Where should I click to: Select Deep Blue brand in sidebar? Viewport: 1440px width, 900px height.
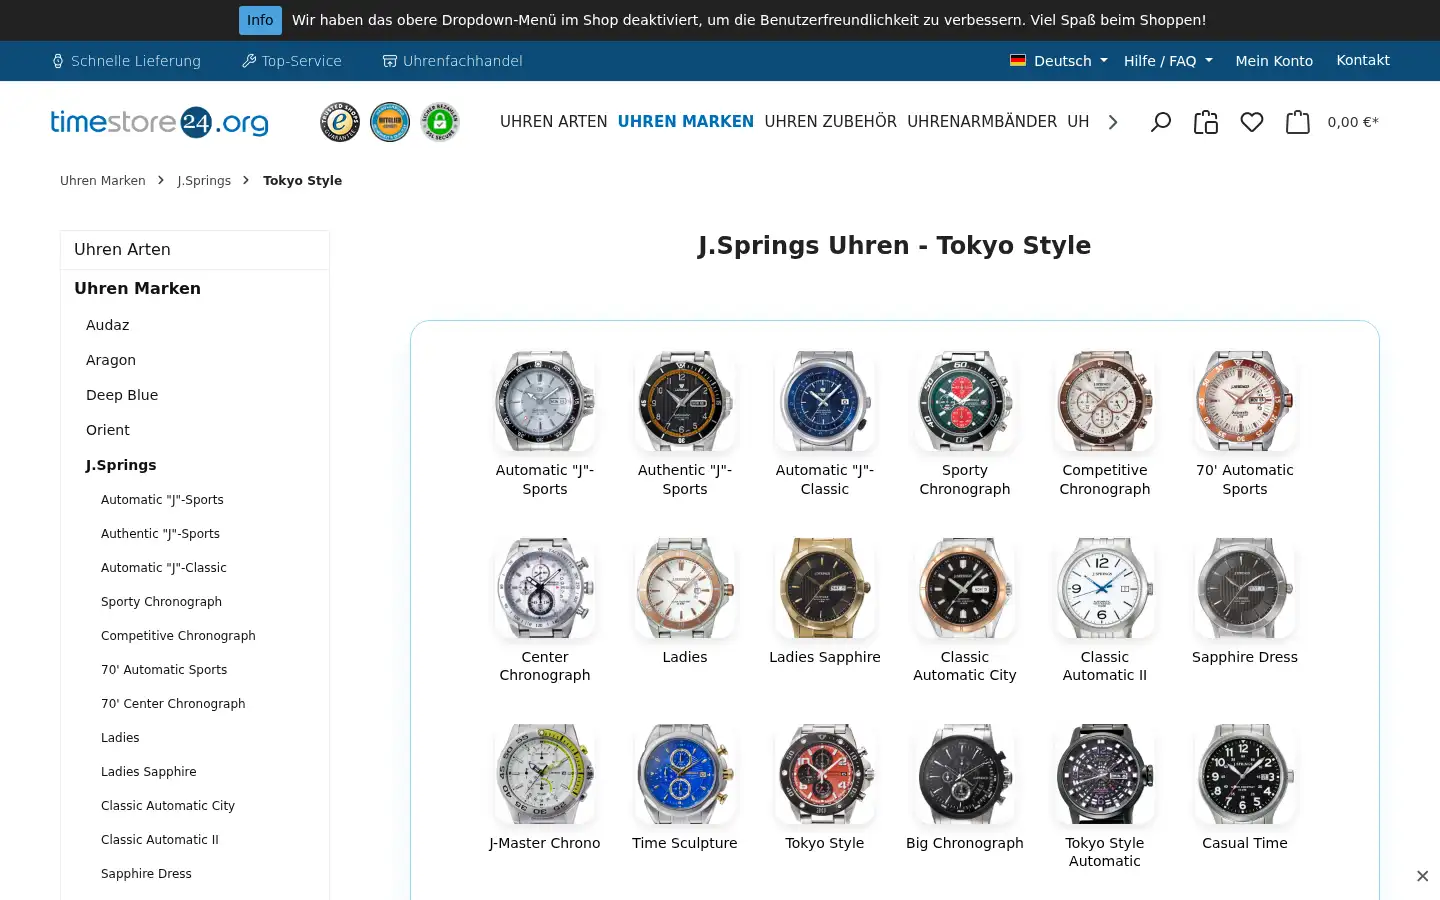coord(122,395)
